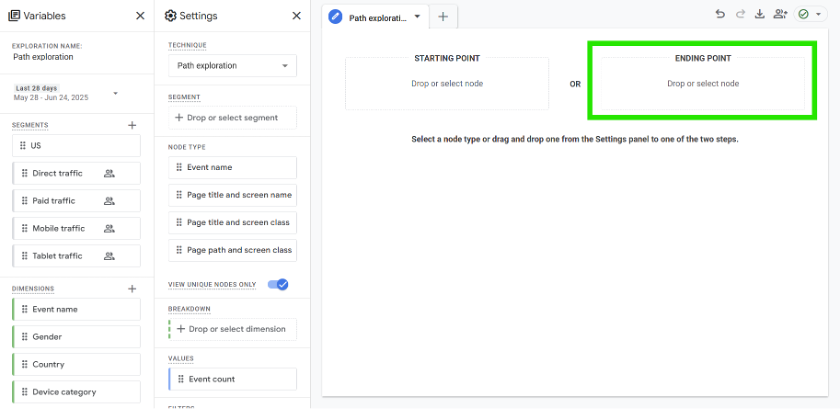
Task: Open the Technique dropdown
Action: (x=232, y=65)
